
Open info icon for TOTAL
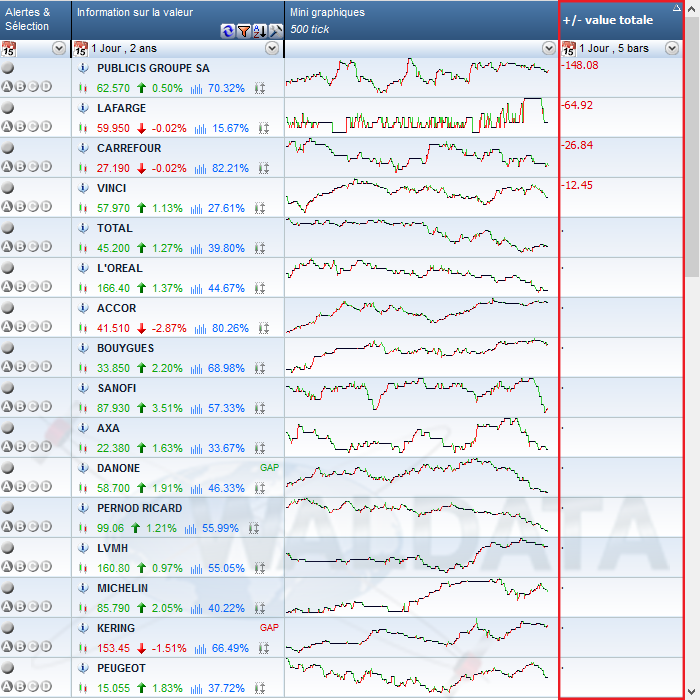coord(83,228)
